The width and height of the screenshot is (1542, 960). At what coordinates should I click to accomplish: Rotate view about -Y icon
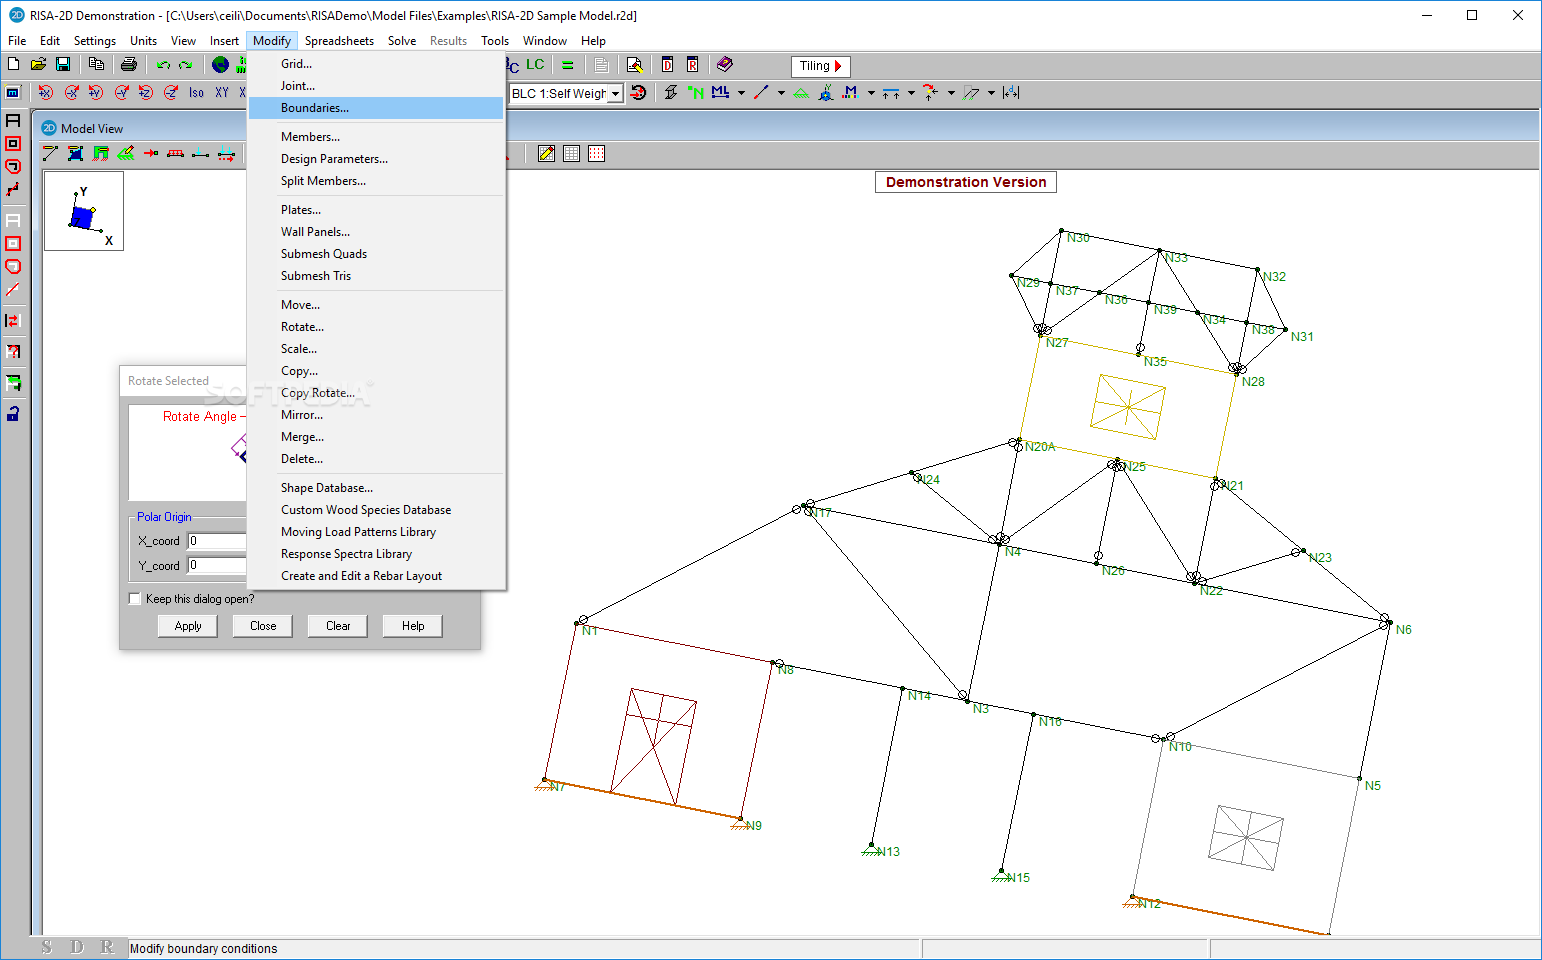121,92
